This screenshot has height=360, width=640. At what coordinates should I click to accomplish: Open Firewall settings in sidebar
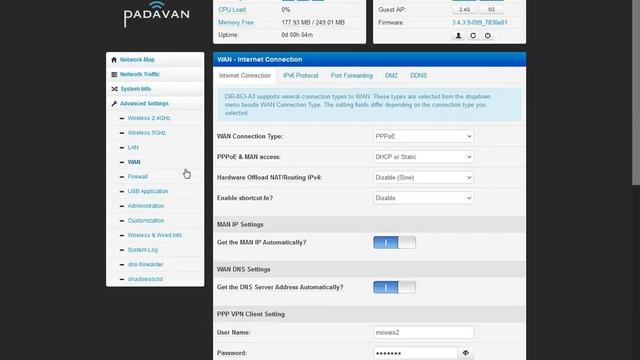pyautogui.click(x=138, y=177)
